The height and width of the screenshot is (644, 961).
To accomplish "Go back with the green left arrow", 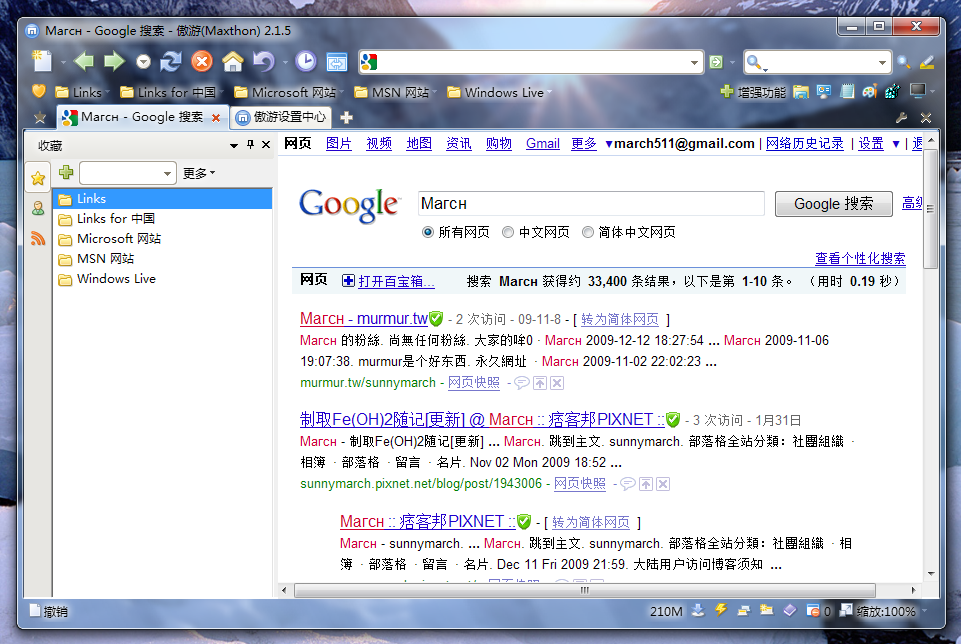I will [83, 61].
